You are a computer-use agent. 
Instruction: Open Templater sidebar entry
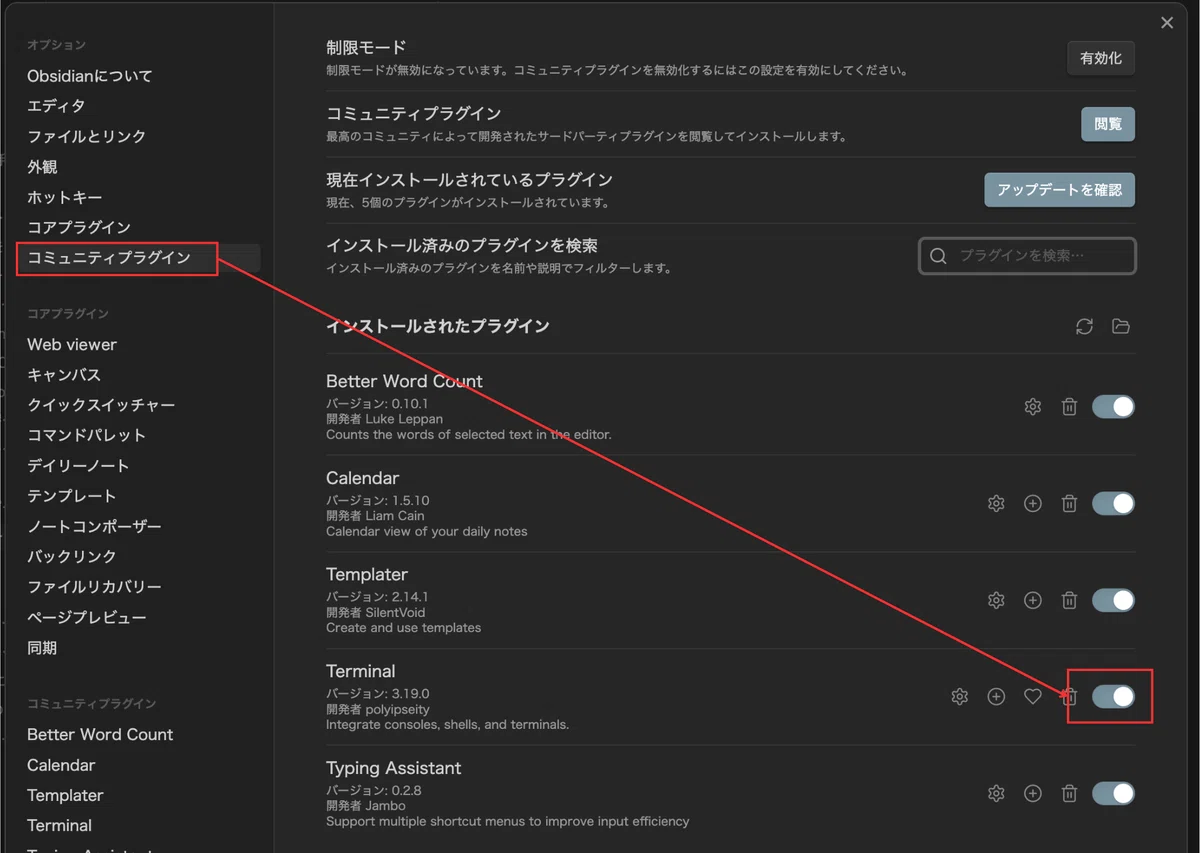(x=65, y=795)
